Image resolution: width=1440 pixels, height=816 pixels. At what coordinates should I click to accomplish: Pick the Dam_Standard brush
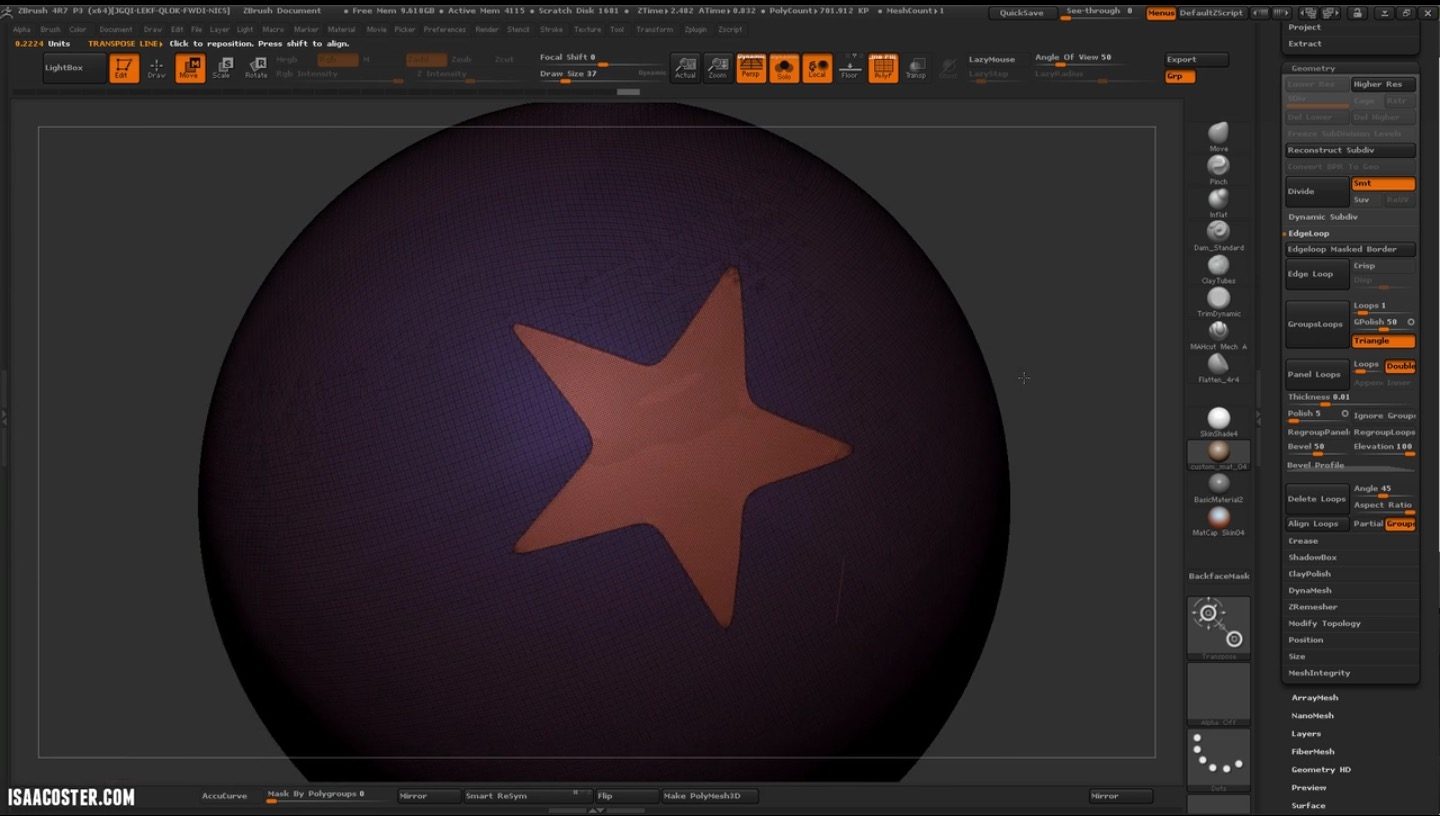(1218, 234)
